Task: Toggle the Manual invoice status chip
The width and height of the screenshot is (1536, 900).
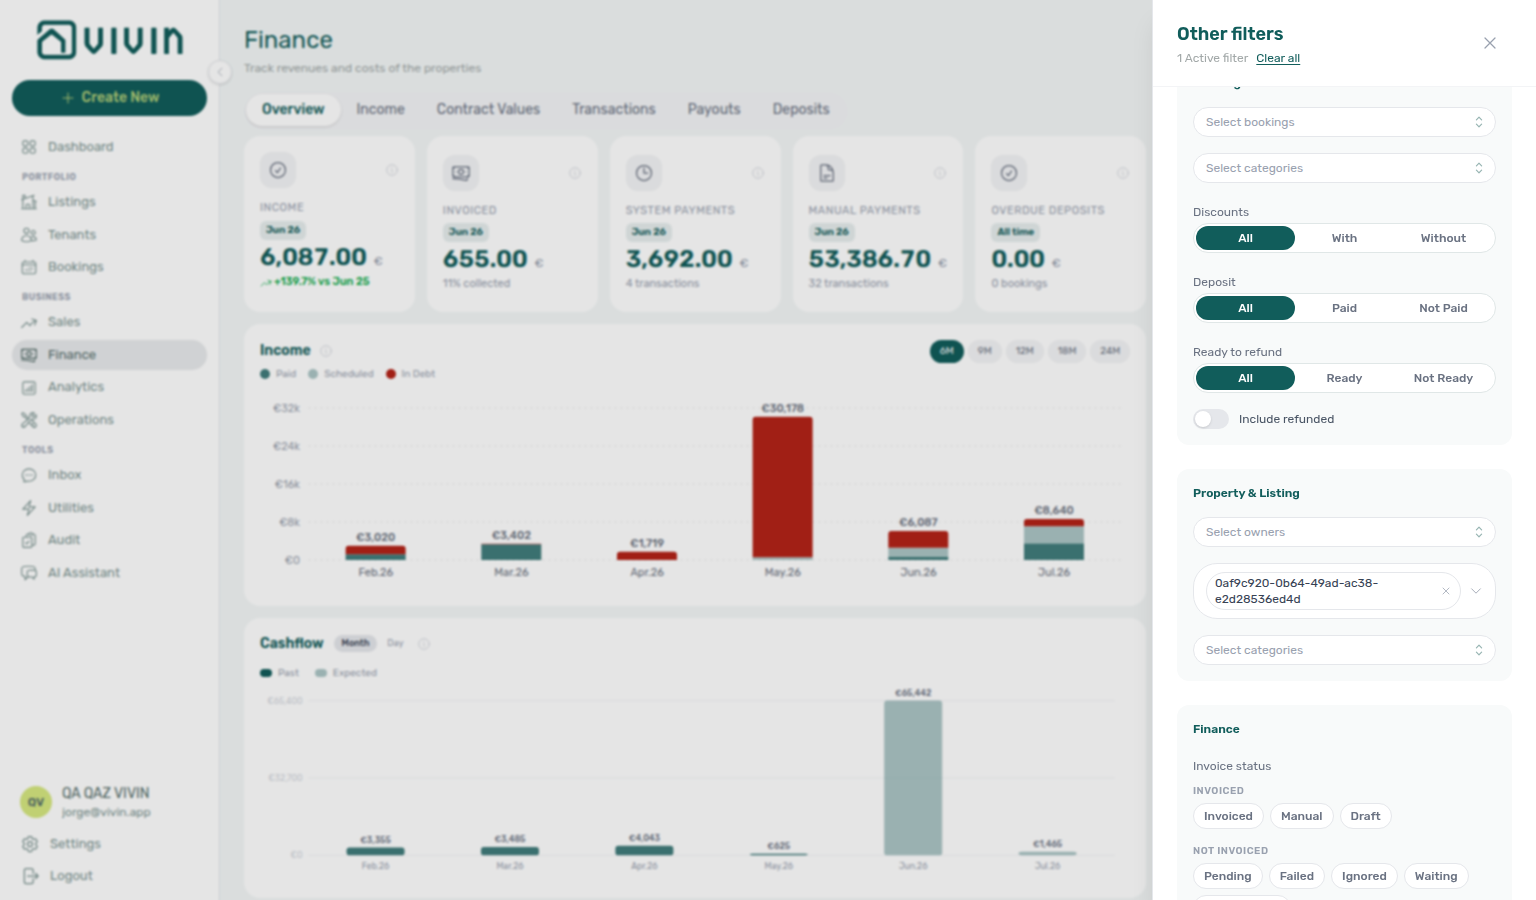Action: pyautogui.click(x=1301, y=816)
